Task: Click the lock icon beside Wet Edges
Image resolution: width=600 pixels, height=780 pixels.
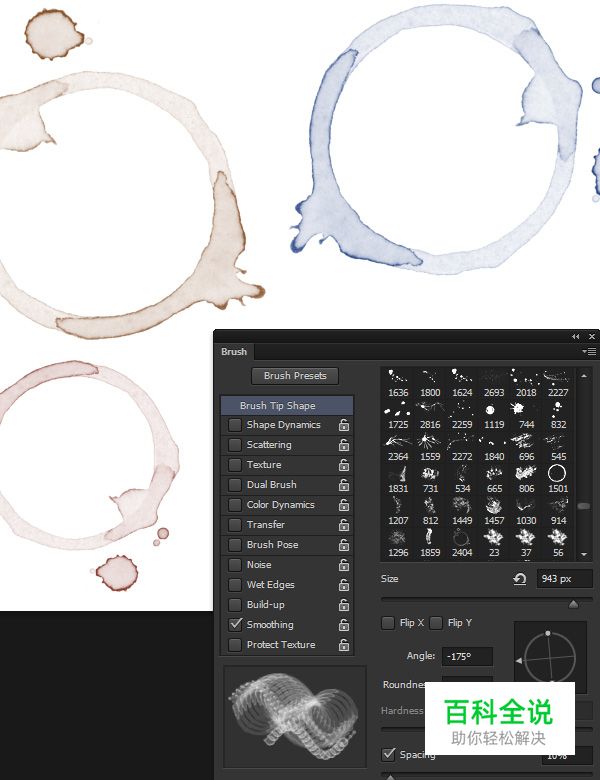Action: coord(344,585)
